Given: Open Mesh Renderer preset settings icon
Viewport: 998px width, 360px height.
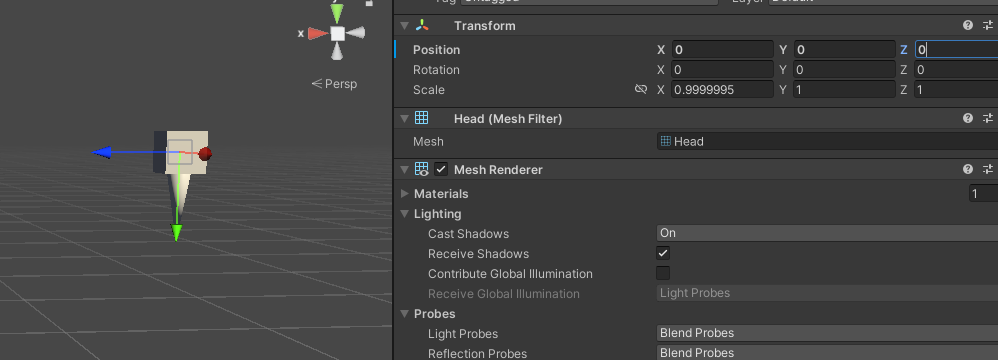Looking at the screenshot, I should (x=988, y=169).
